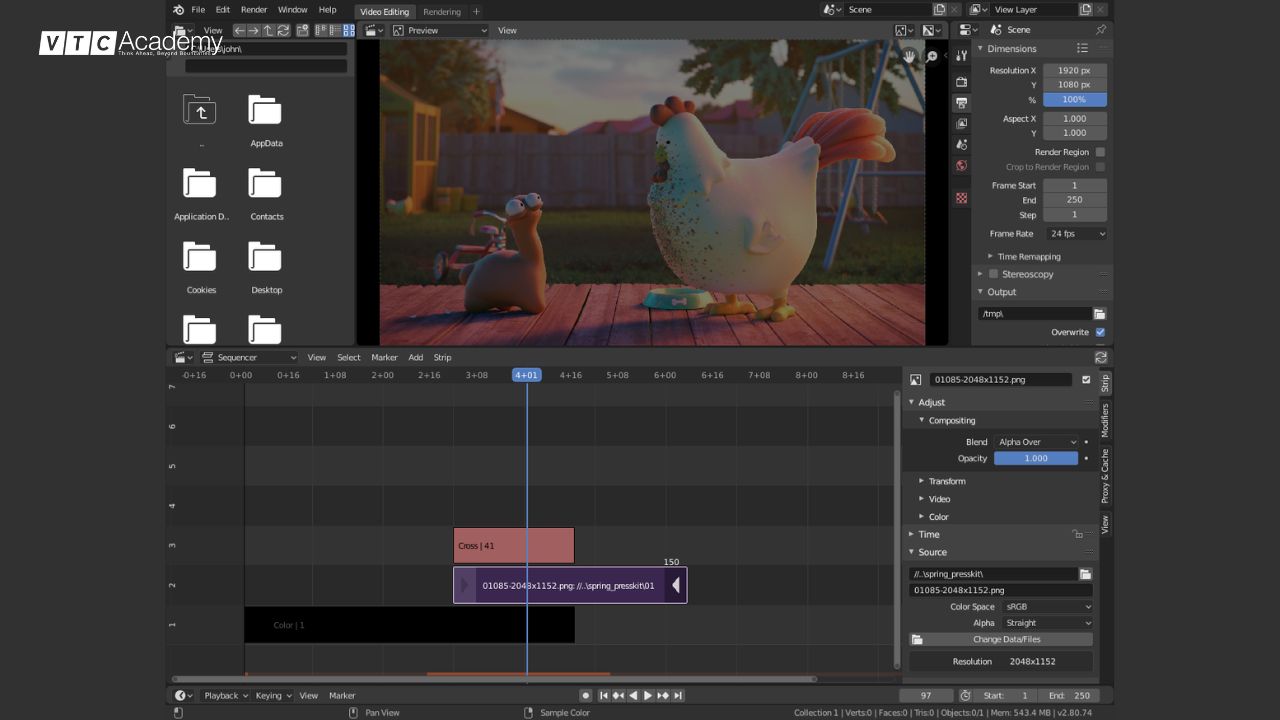Click the create new folder icon

coord(300,30)
